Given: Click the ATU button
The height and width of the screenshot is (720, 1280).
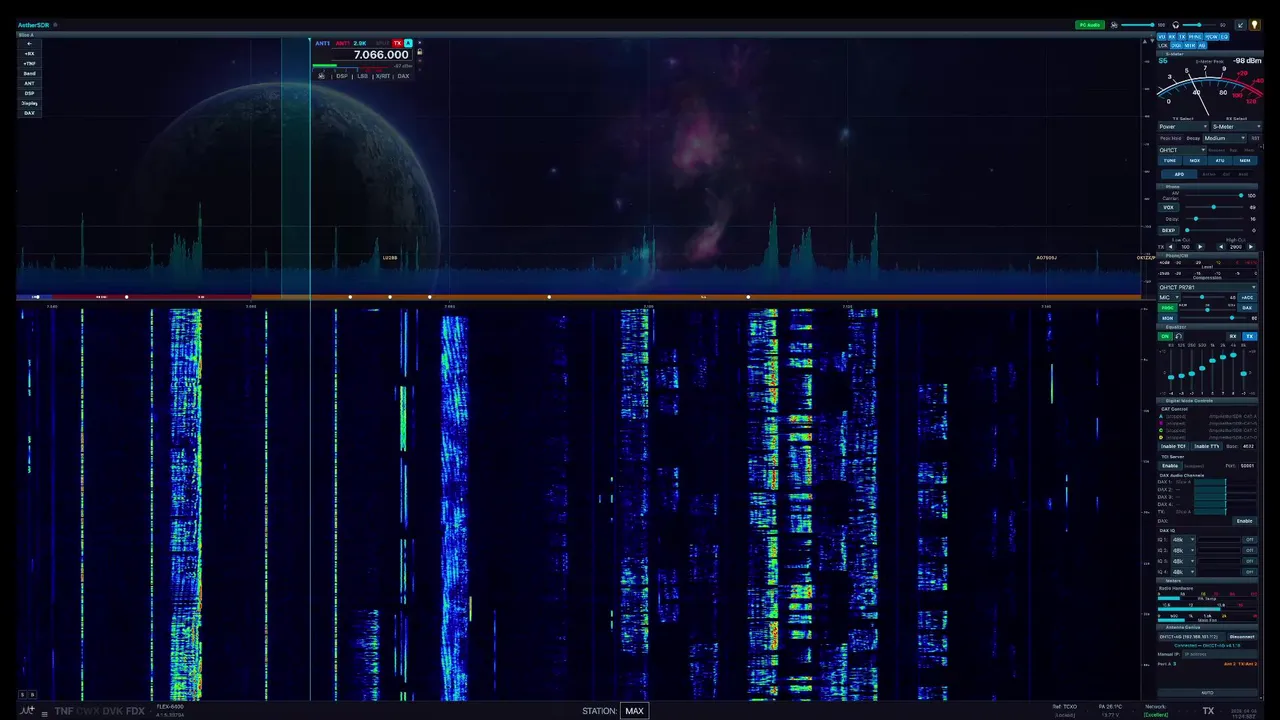Looking at the screenshot, I should 1220,160.
